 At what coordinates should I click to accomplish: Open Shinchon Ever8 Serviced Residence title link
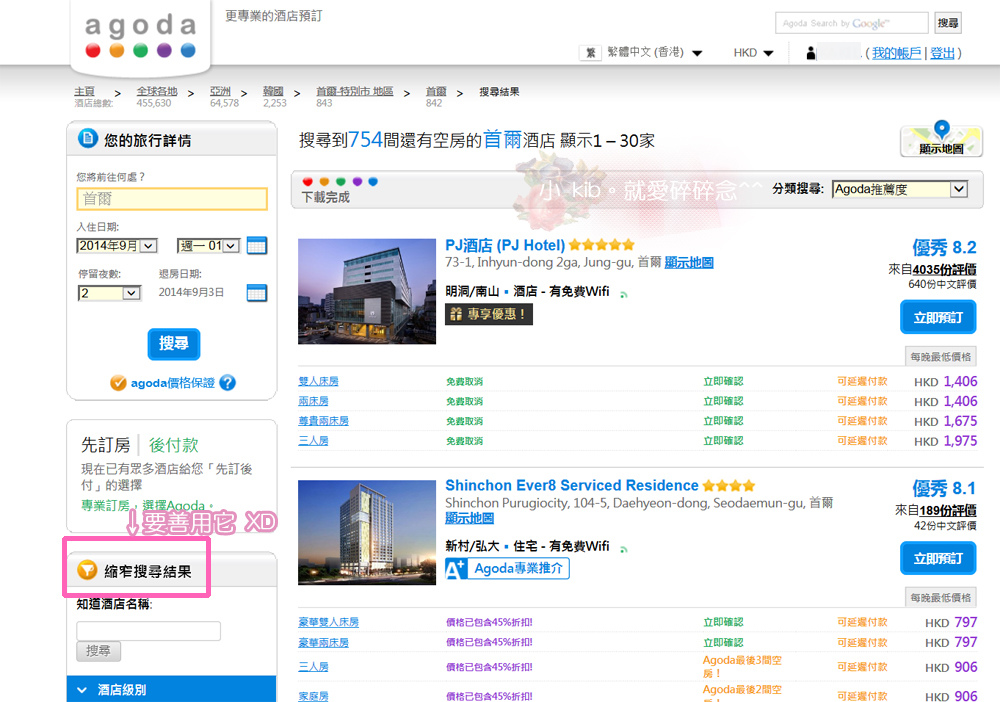coord(571,486)
